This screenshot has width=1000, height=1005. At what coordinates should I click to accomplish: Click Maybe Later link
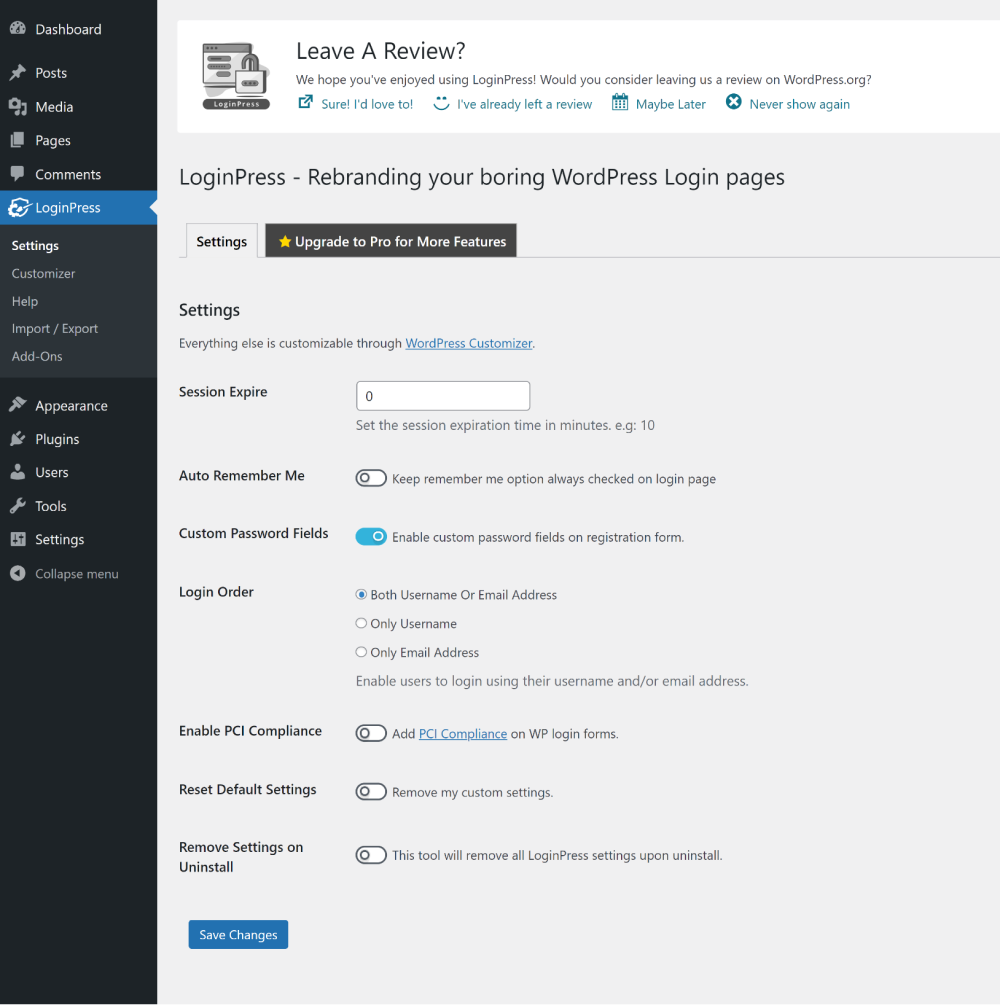(671, 104)
